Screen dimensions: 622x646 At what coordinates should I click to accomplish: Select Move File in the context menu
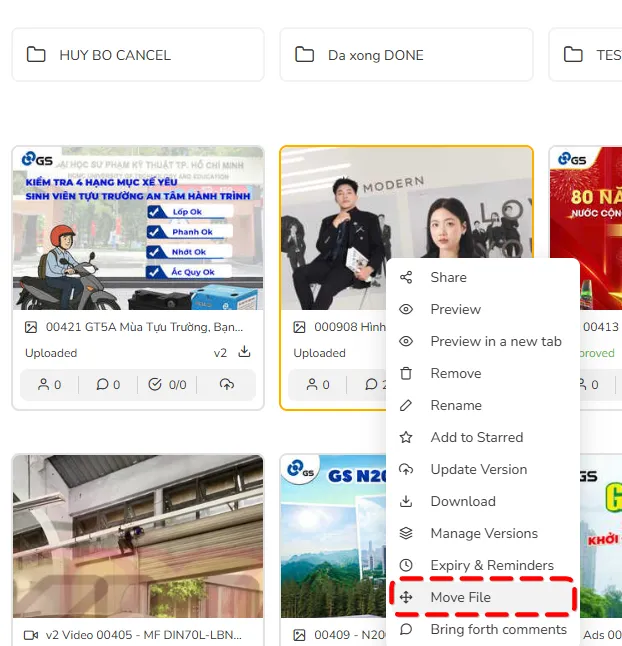[x=483, y=597]
